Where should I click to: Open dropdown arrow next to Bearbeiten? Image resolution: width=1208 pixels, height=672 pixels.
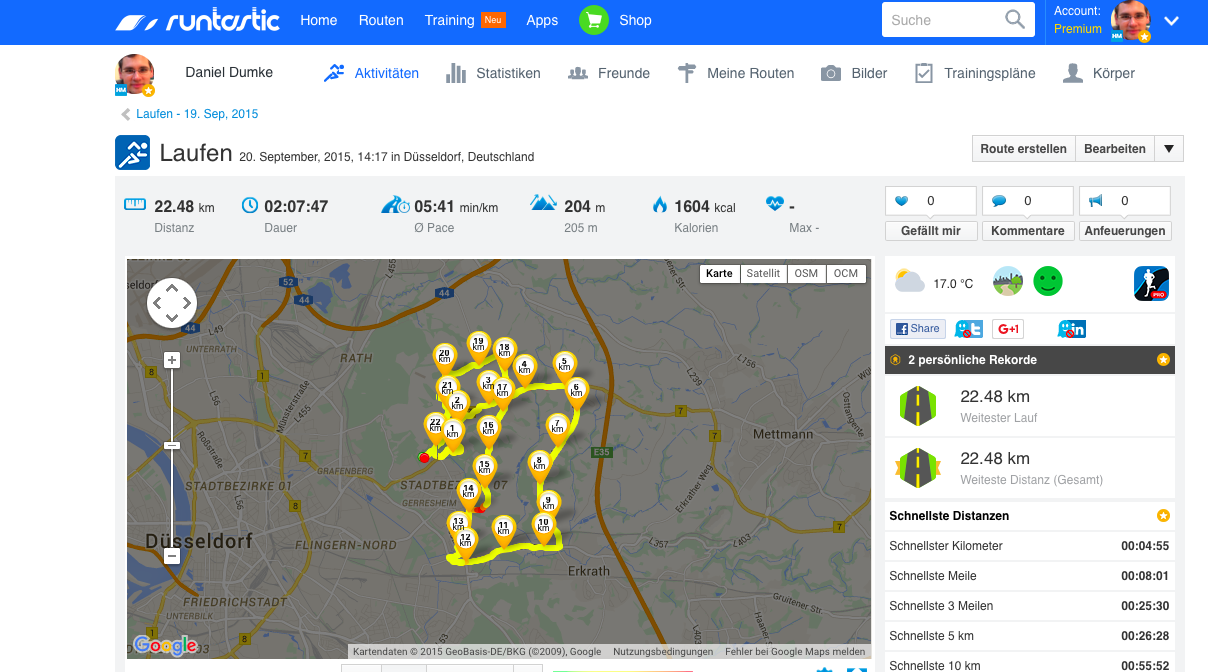pos(1169,149)
